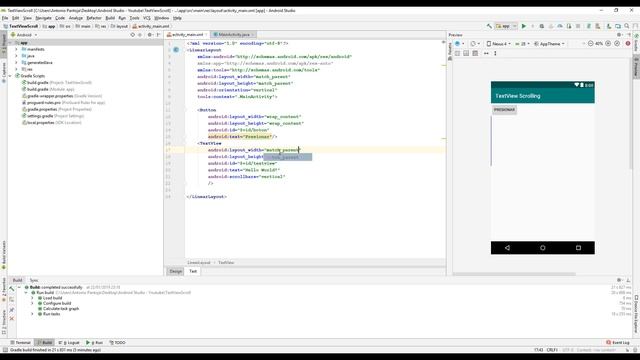Screen dimensions: 640x360
Task: Expand the res folder in project tree
Action: click(x=16, y=69)
